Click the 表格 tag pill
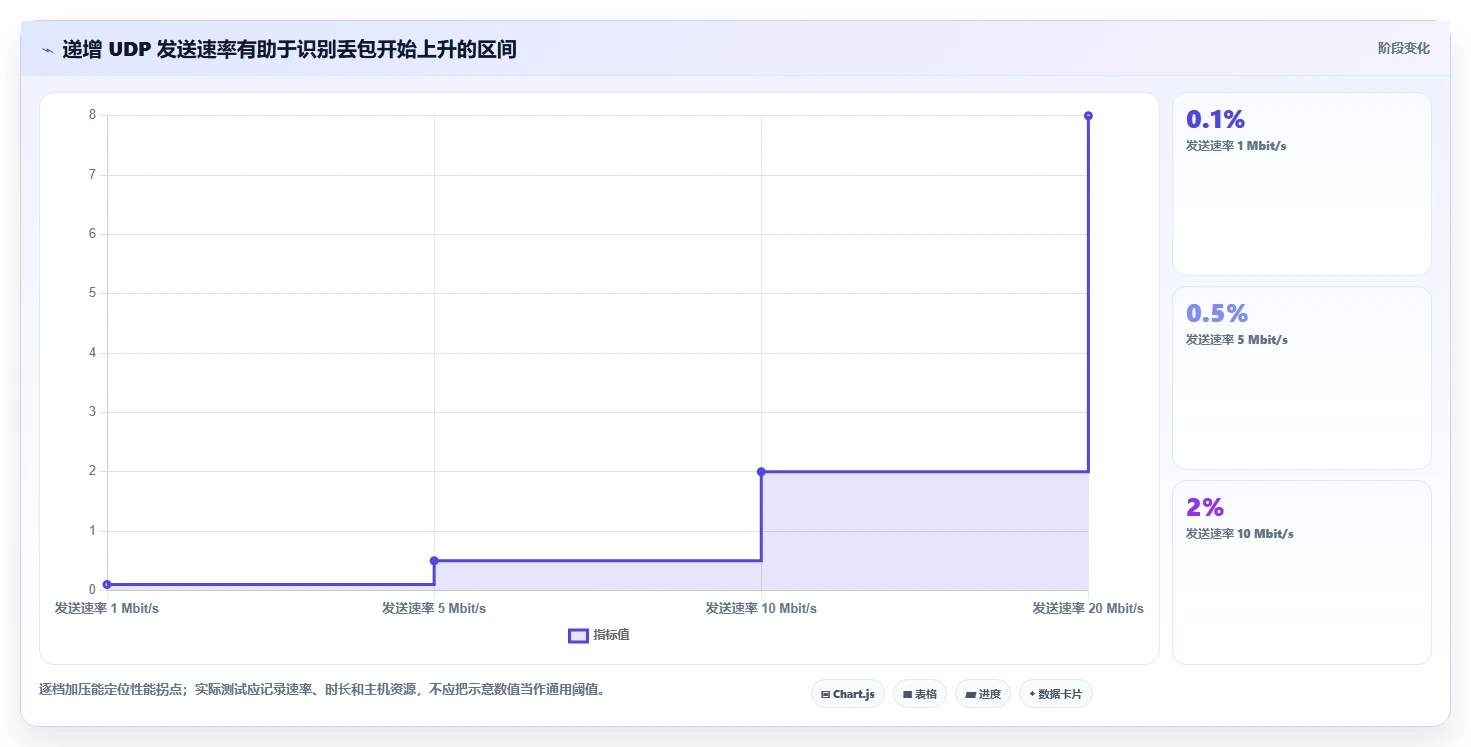The width and height of the screenshot is (1471, 747). [919, 694]
